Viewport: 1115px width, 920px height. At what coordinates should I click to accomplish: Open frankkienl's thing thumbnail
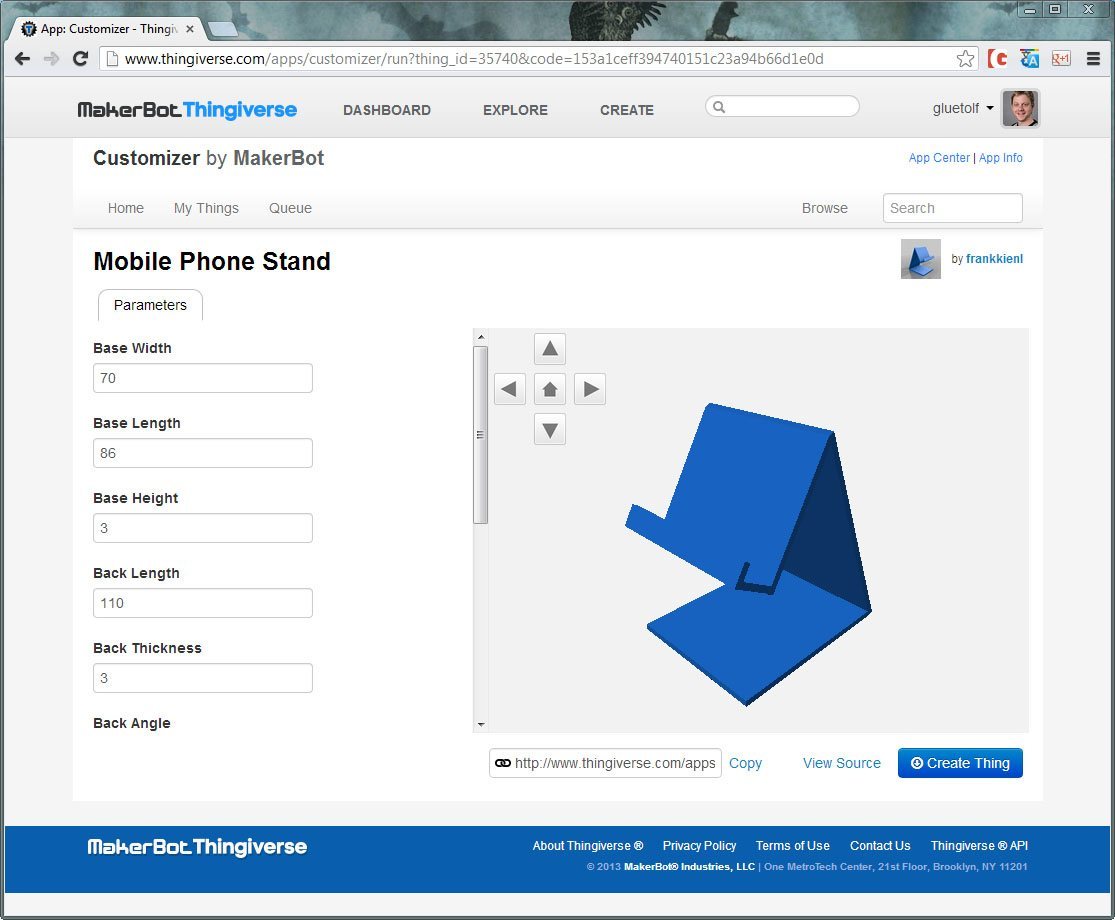(x=921, y=259)
